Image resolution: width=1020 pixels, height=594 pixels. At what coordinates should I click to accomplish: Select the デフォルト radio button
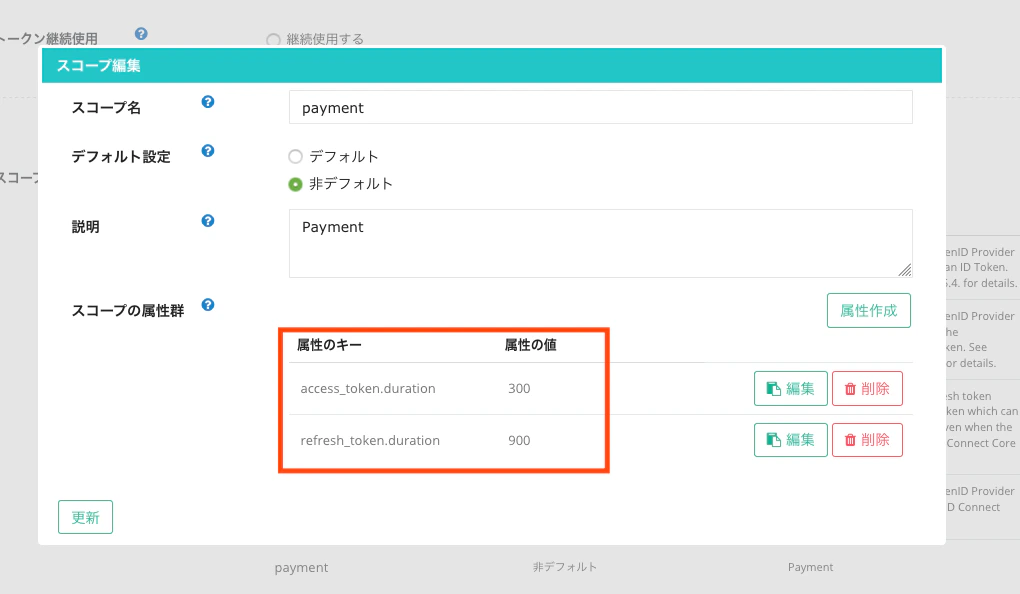pos(296,156)
